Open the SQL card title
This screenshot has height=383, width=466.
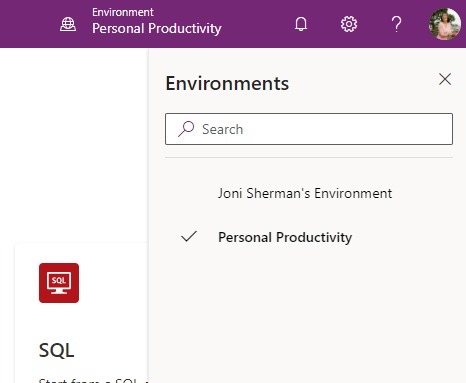pyautogui.click(x=56, y=350)
